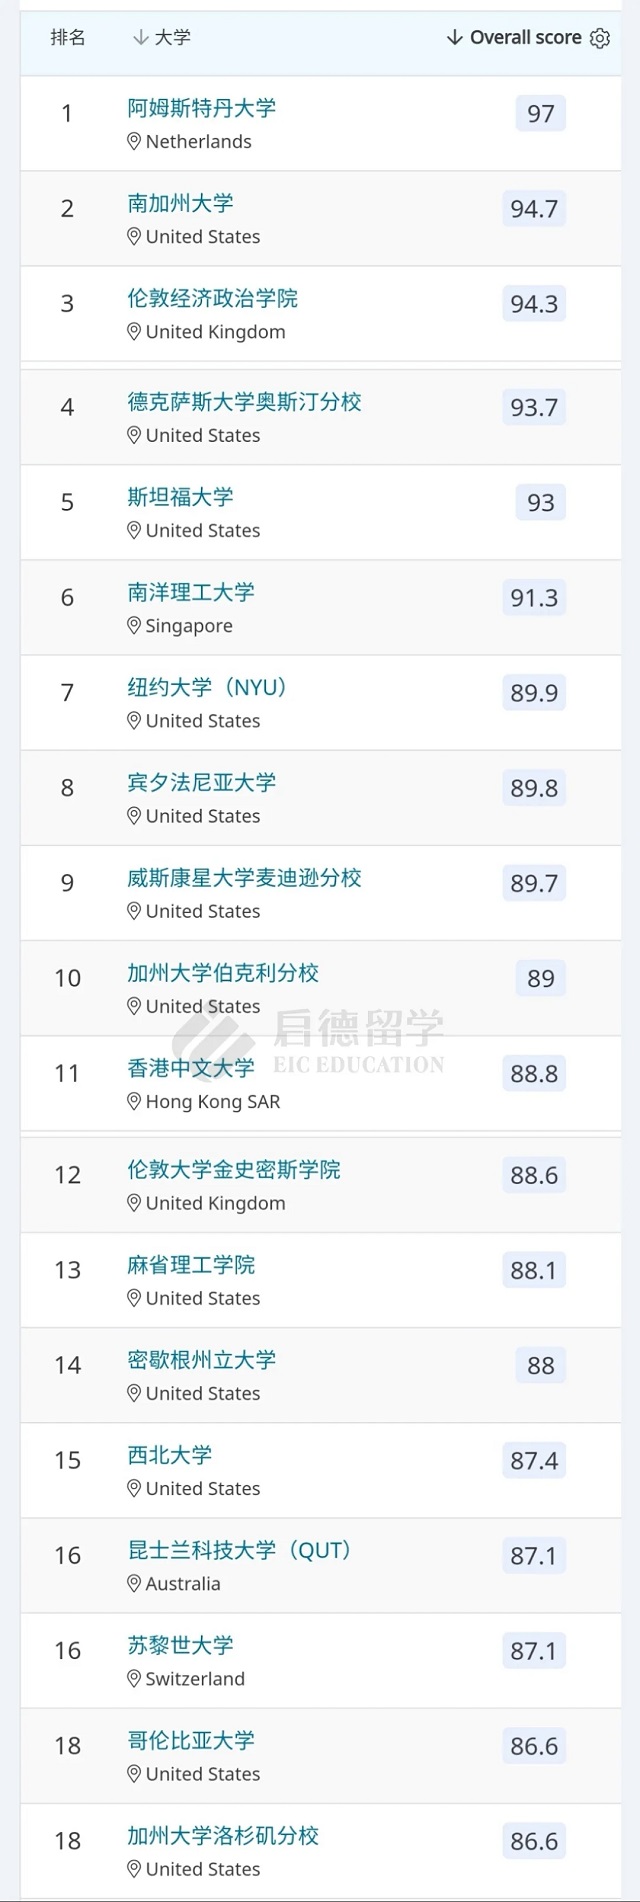The height and width of the screenshot is (1902, 640).
Task: Open 加州大学洛杉矶分校 page
Action: point(222,1836)
